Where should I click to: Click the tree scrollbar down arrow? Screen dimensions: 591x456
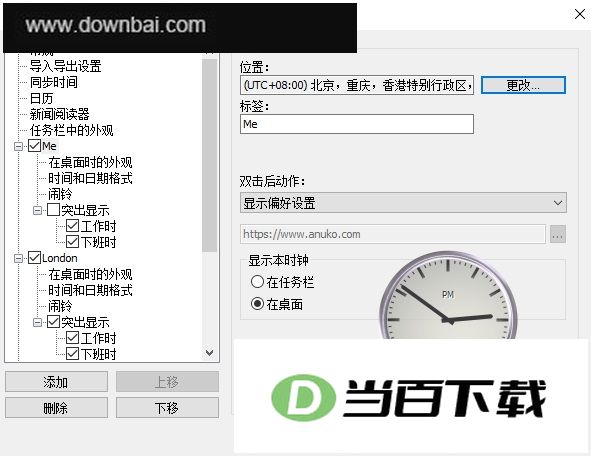210,353
